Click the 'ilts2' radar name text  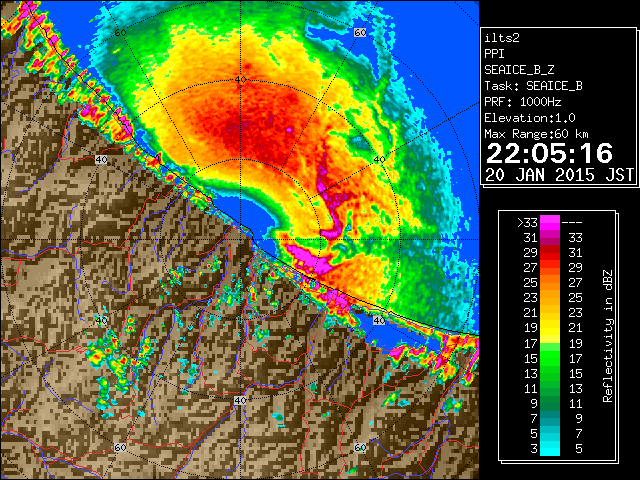click(x=502, y=38)
